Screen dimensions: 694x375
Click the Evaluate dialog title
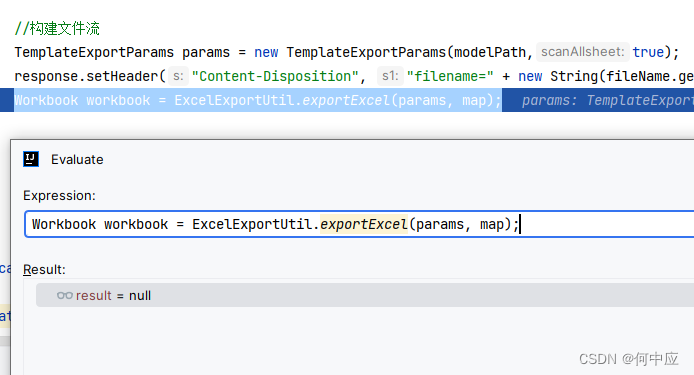coord(77,159)
